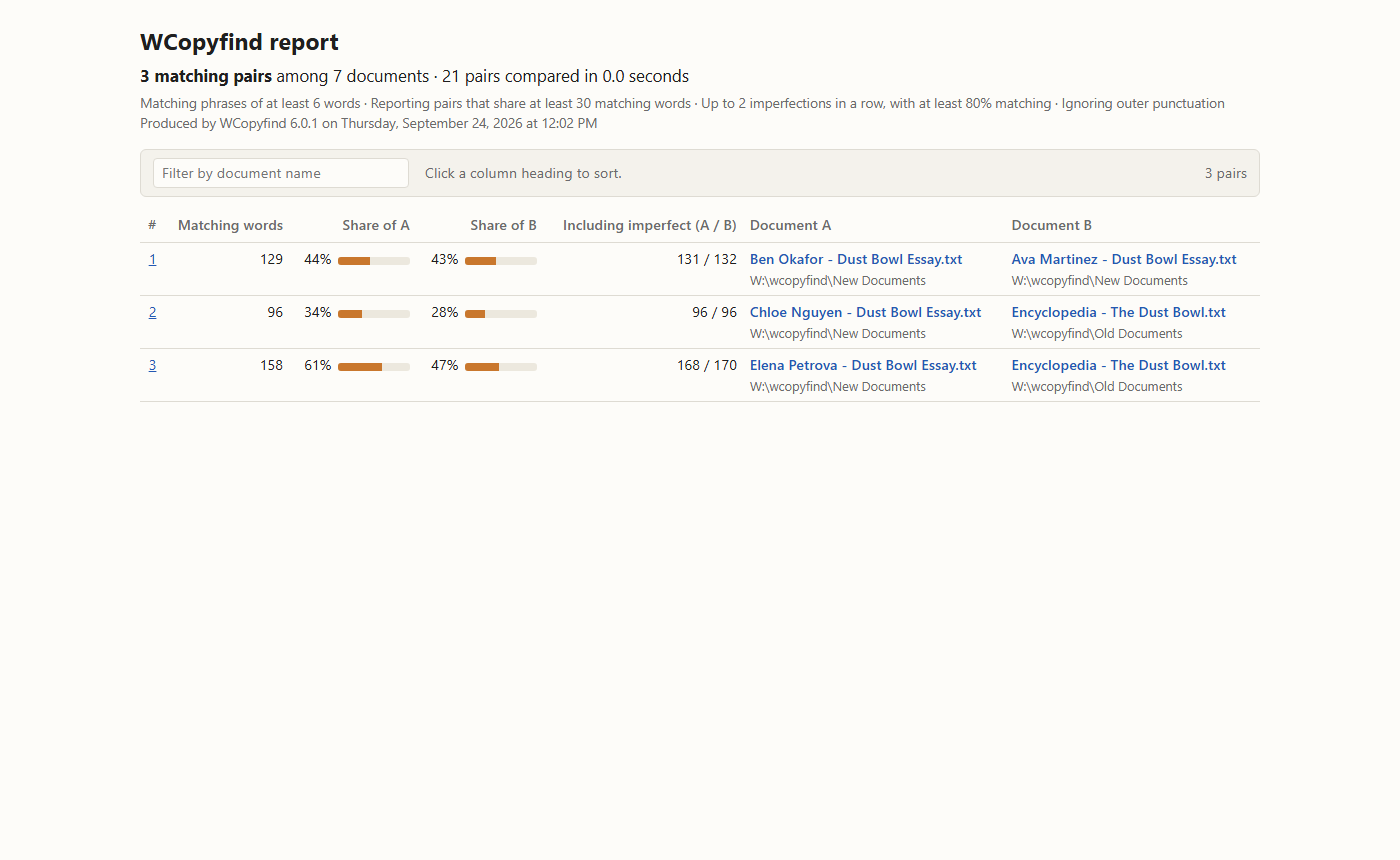
Task: Click the folder path under Ava Martinez
Action: coord(1100,281)
